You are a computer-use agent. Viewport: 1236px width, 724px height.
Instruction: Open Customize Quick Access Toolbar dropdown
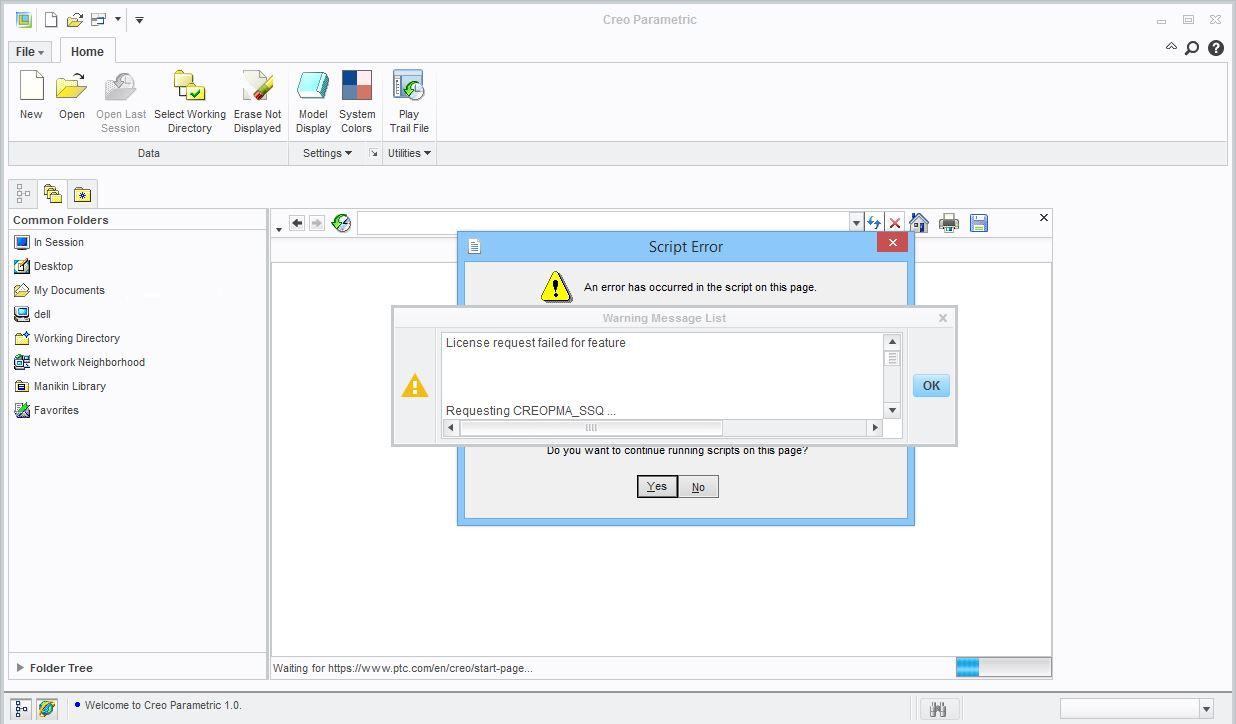(139, 19)
